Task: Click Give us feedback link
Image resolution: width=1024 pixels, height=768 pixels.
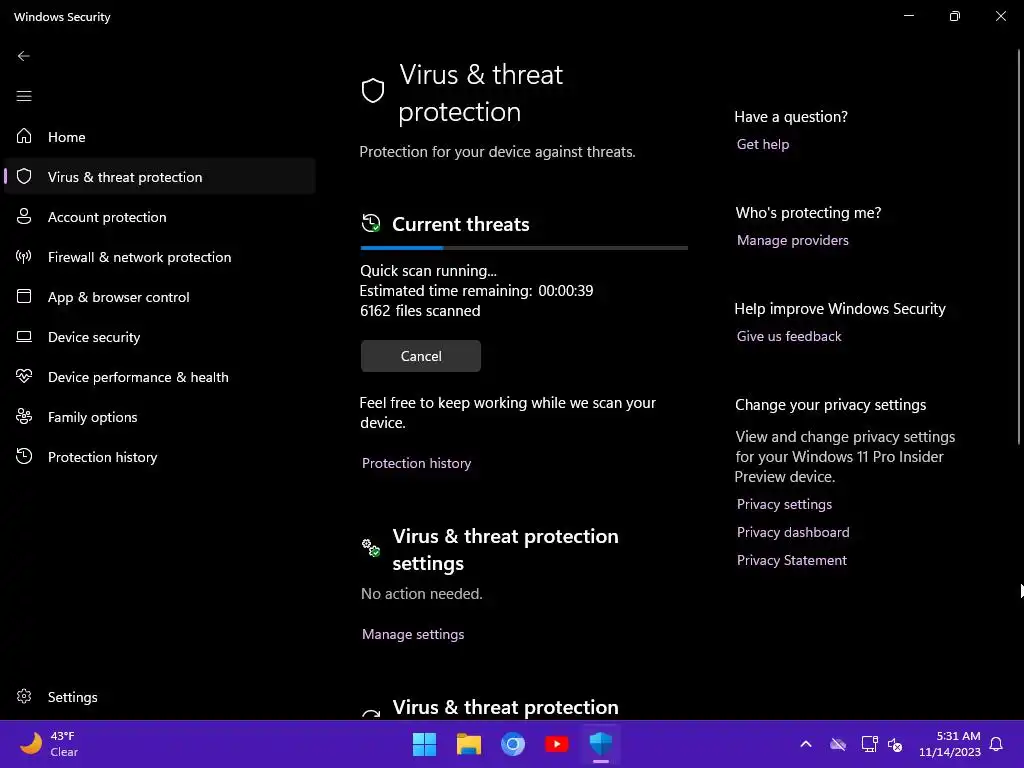Action: 789,336
